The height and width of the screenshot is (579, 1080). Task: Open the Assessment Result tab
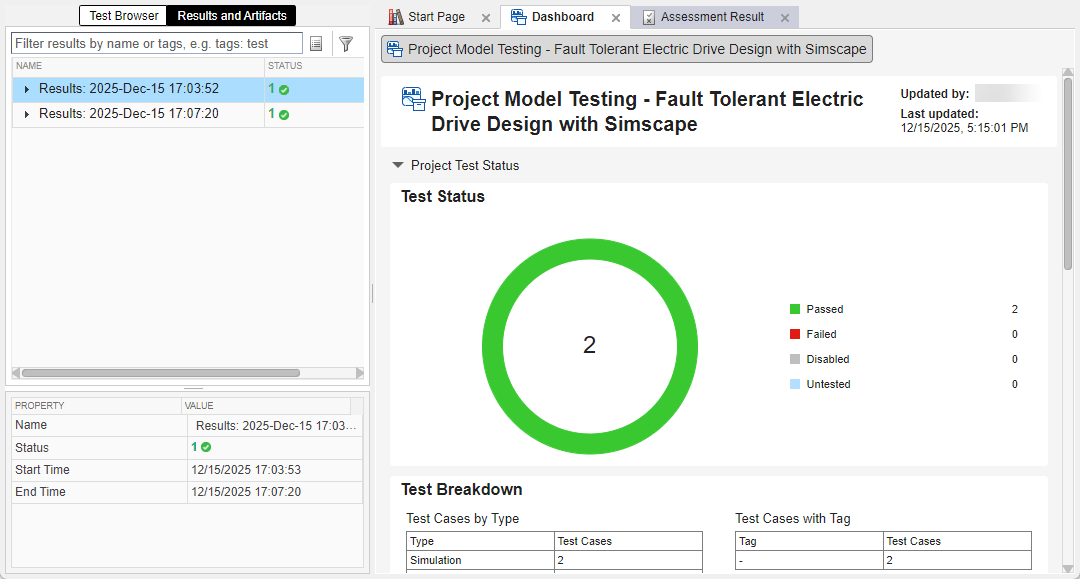(712, 16)
